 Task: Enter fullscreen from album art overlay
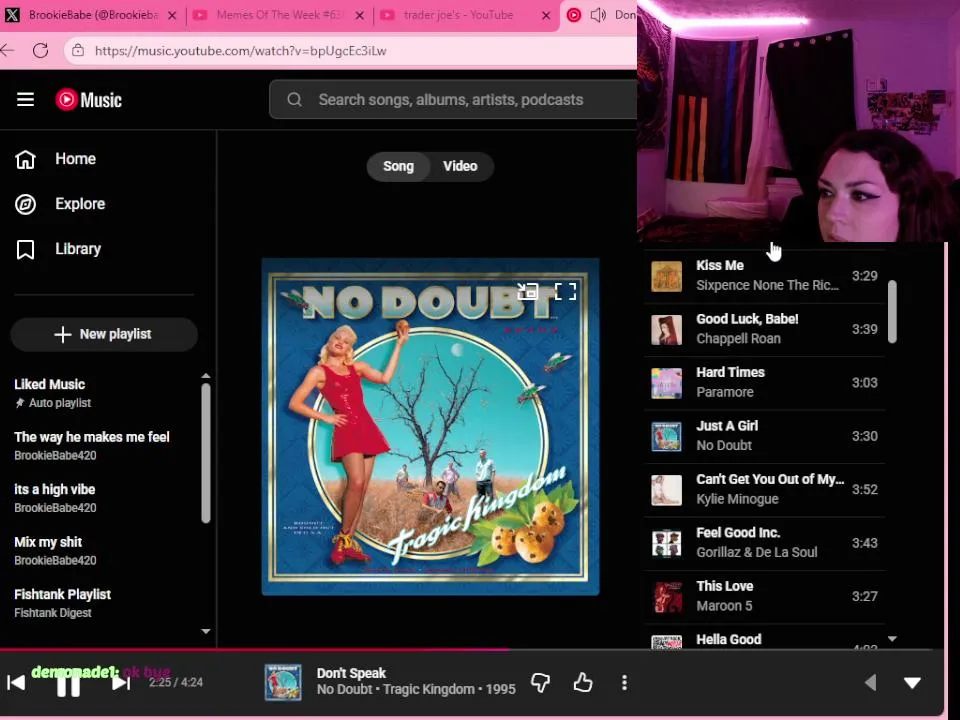(x=565, y=291)
